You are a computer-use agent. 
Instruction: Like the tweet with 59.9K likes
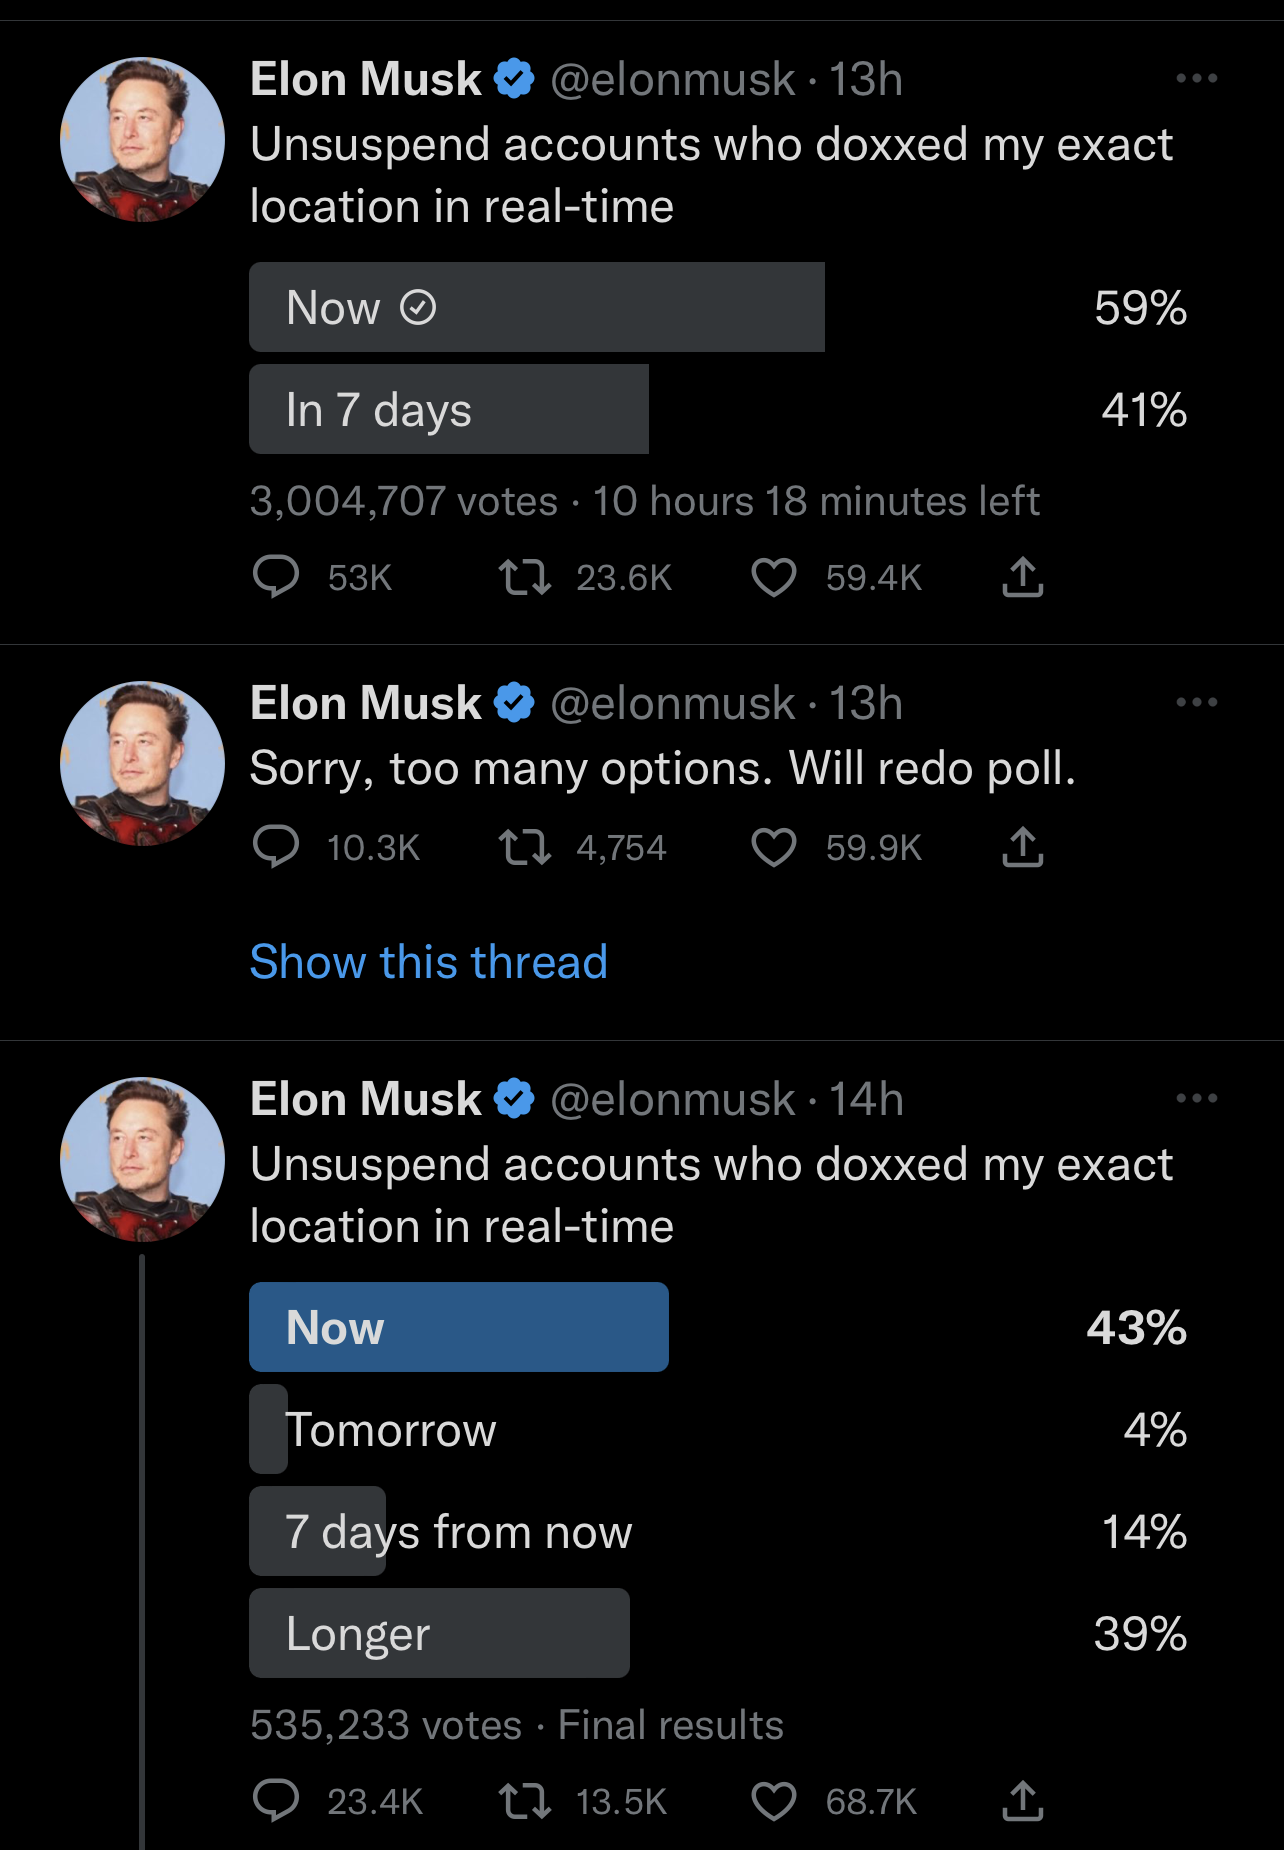point(773,847)
